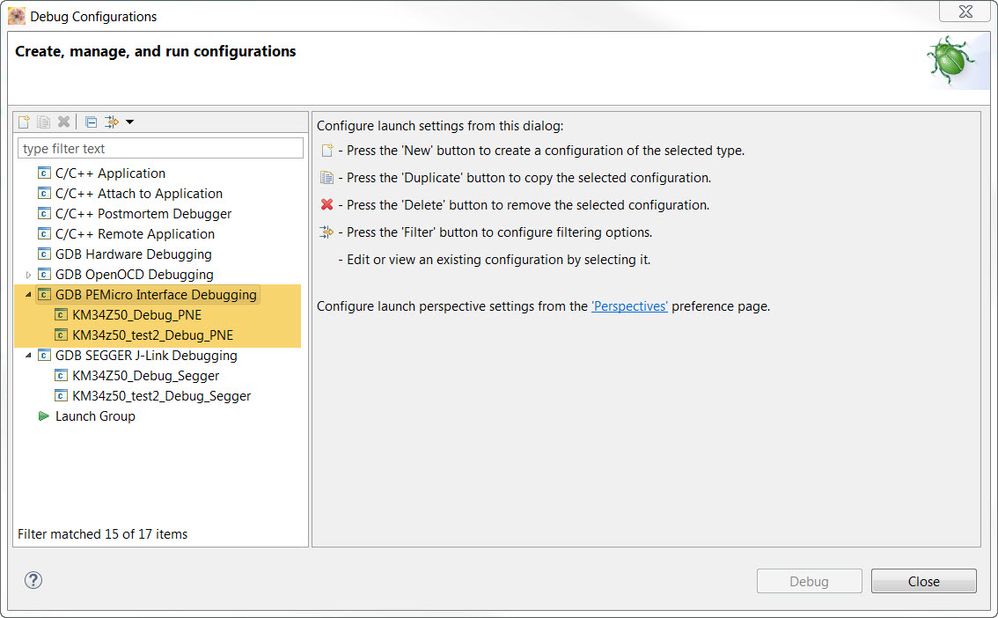Open the help question mark icon
Viewport: 998px width, 618px height.
coord(33,580)
